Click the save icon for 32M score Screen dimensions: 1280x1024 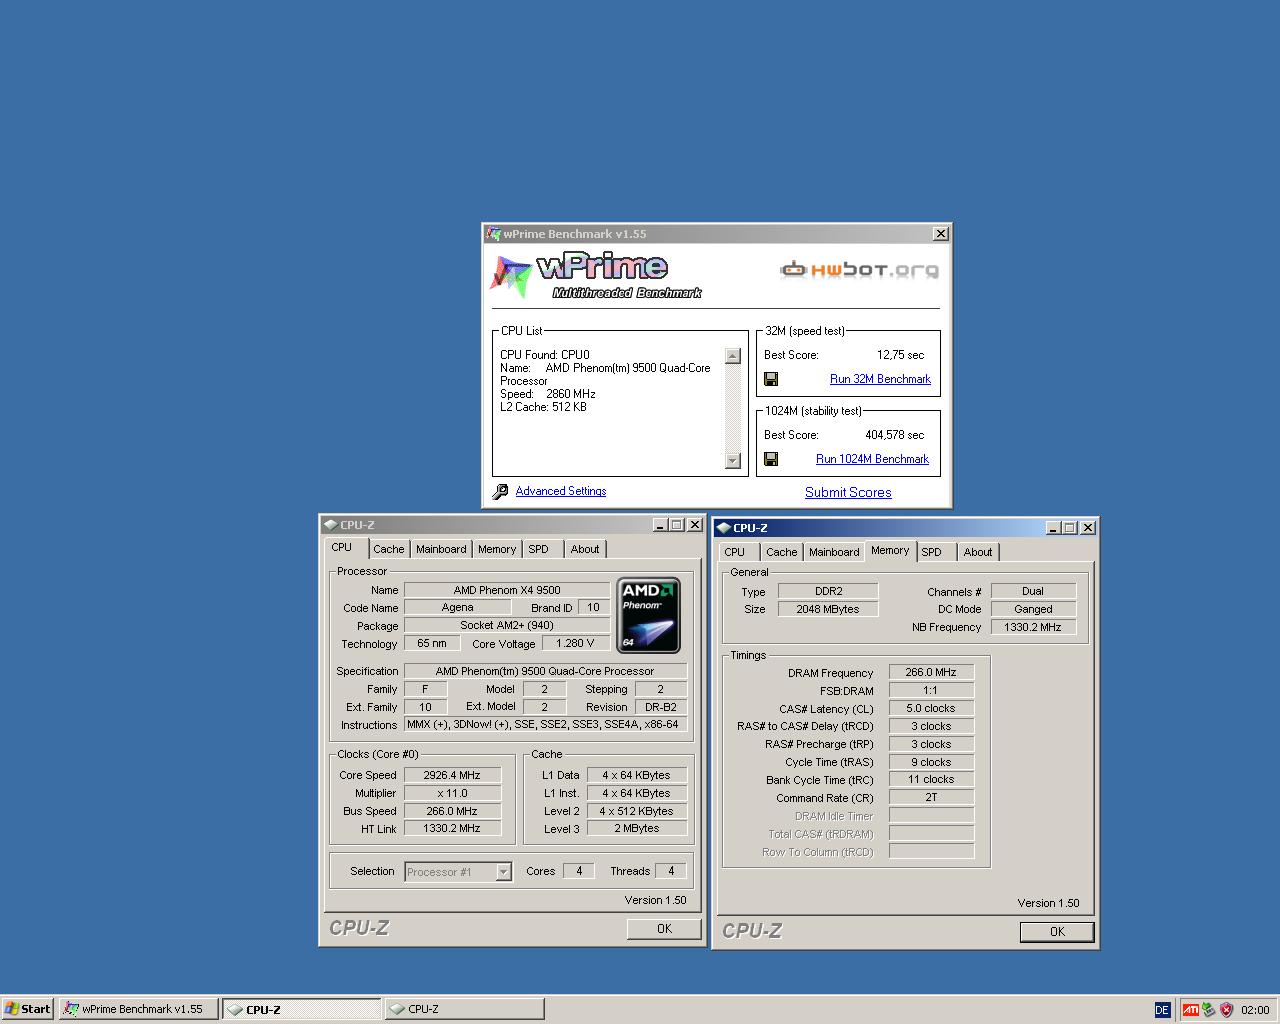(771, 379)
